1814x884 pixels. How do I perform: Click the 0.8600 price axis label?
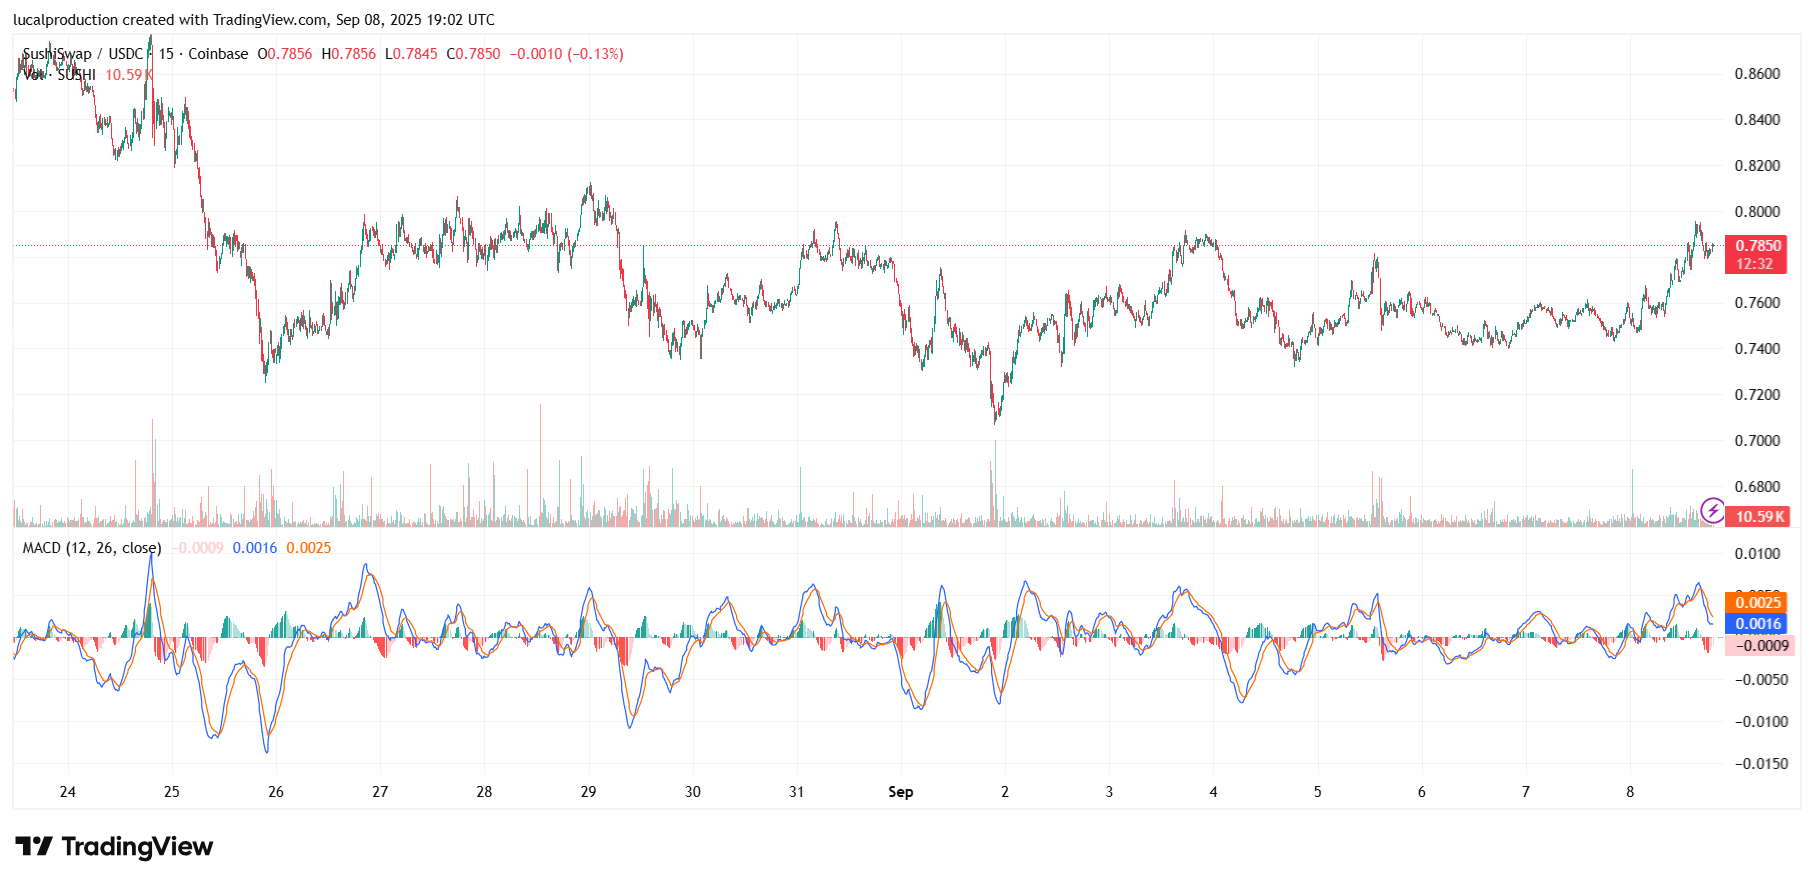click(1757, 74)
